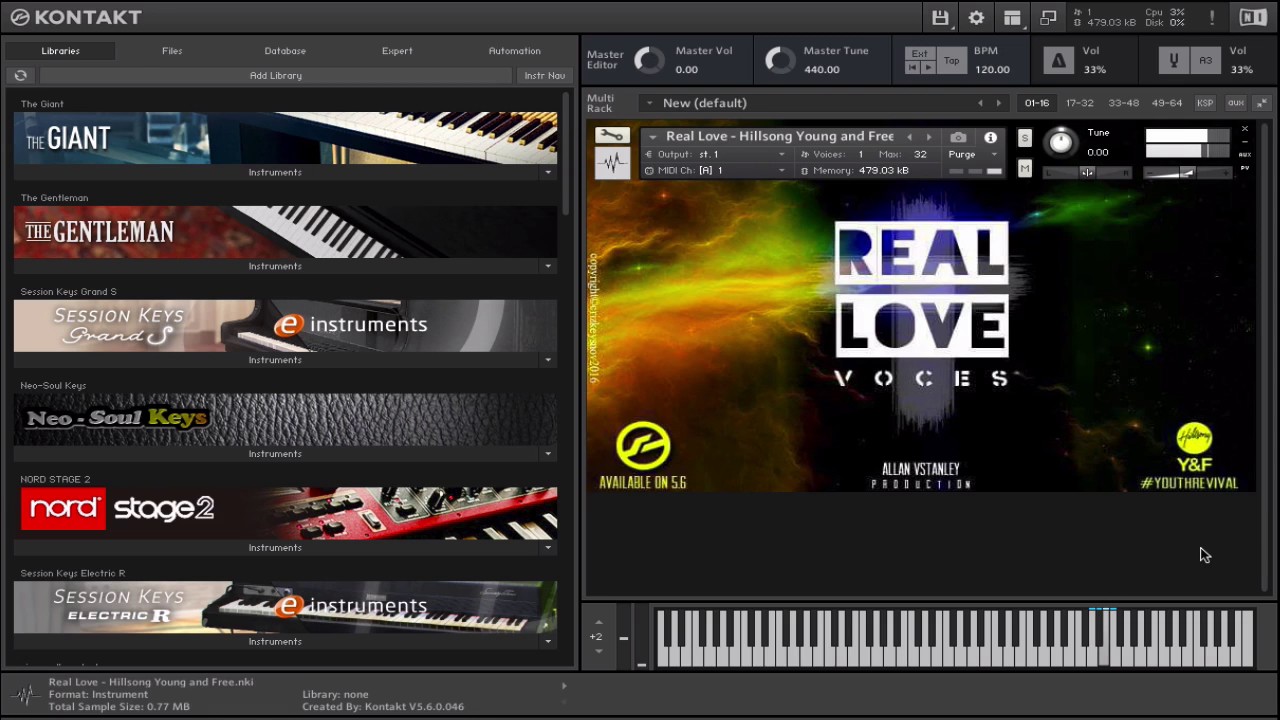
Task: Adjust the Master Tune knob
Action: pos(780,60)
